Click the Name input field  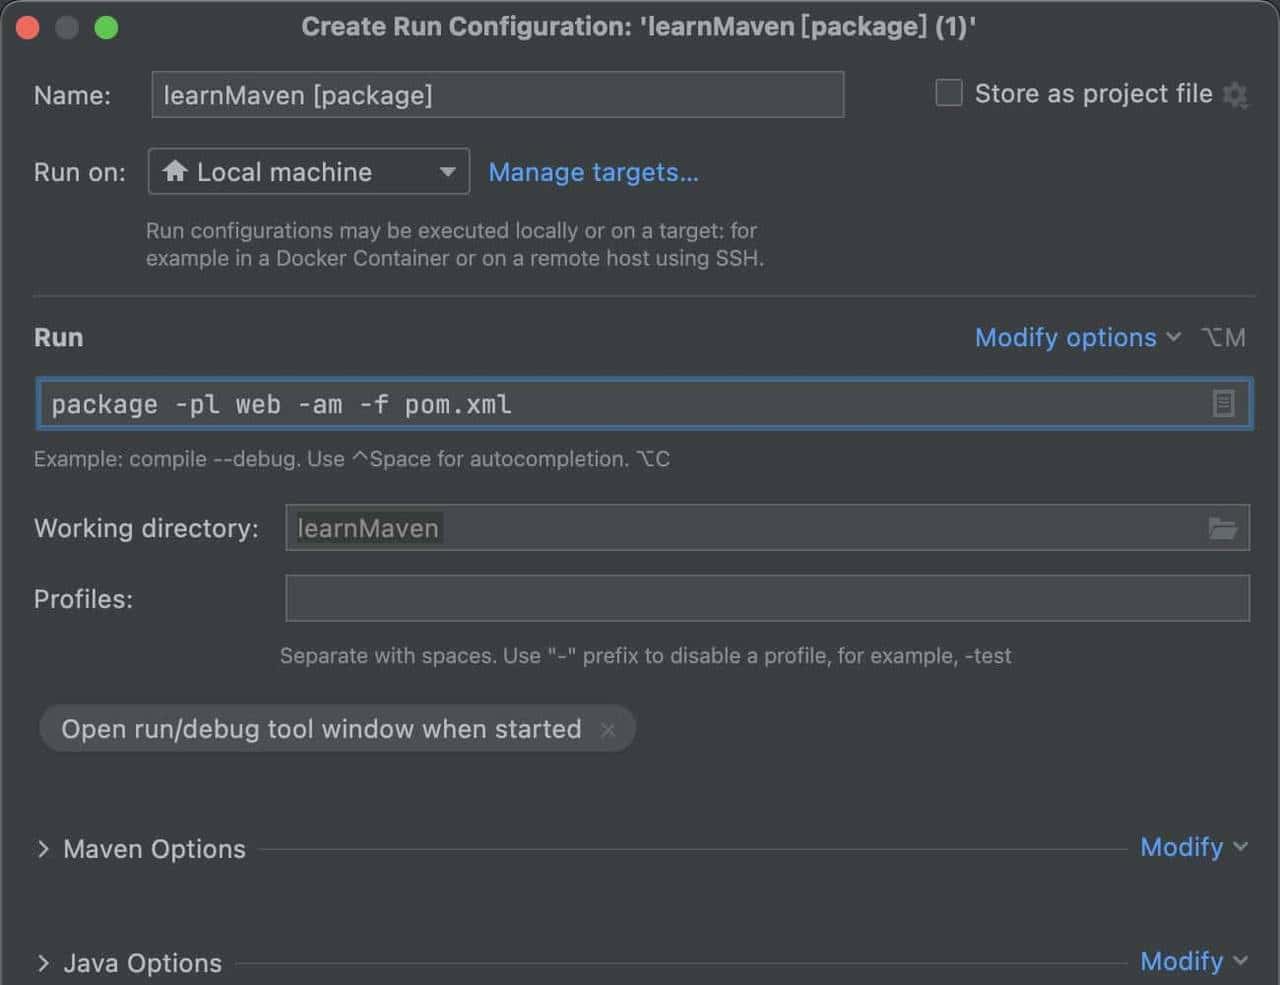pos(497,95)
